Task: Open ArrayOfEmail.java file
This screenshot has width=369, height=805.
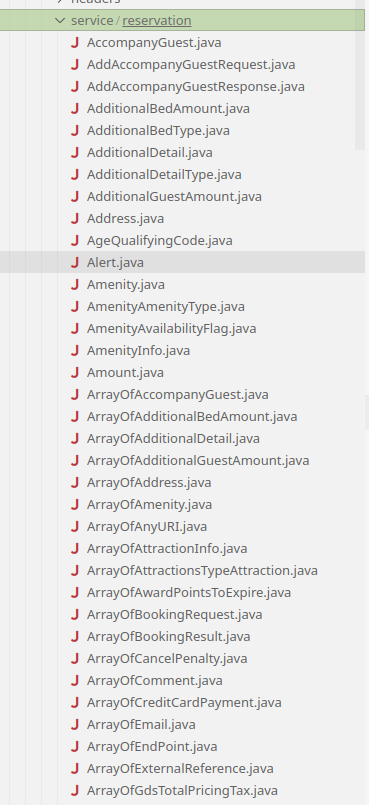Action: (x=141, y=725)
